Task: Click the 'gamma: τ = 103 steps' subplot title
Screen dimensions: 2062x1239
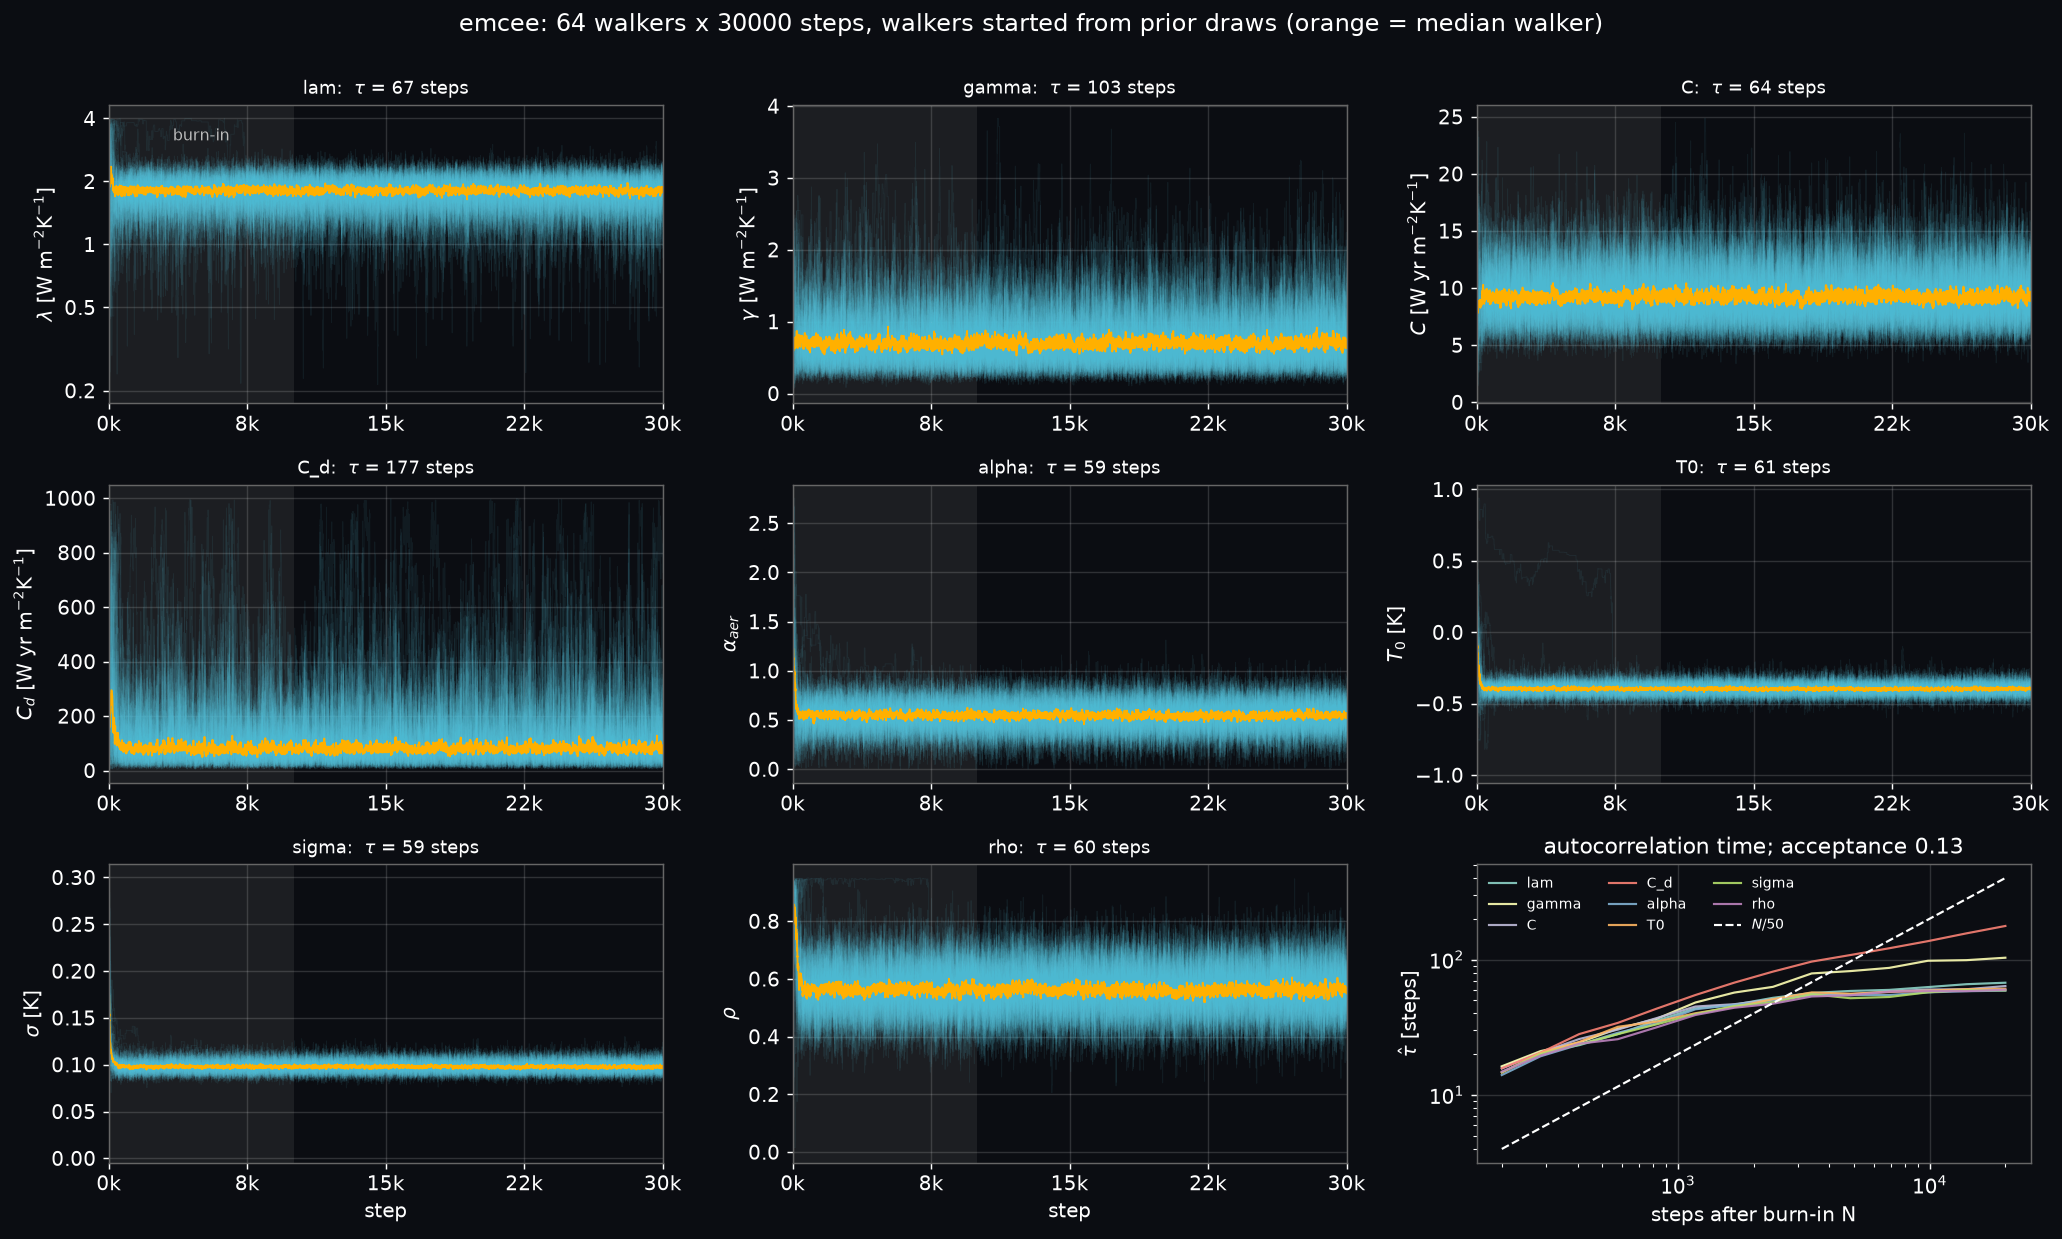Action: pos(1069,88)
